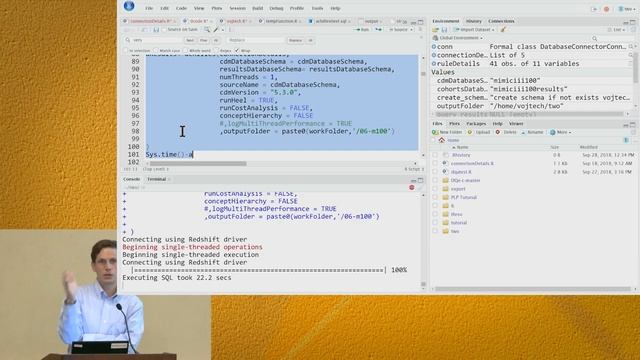Screen dimensions: 640x360
Task: Click the Rename file button
Action: tap(532, 132)
